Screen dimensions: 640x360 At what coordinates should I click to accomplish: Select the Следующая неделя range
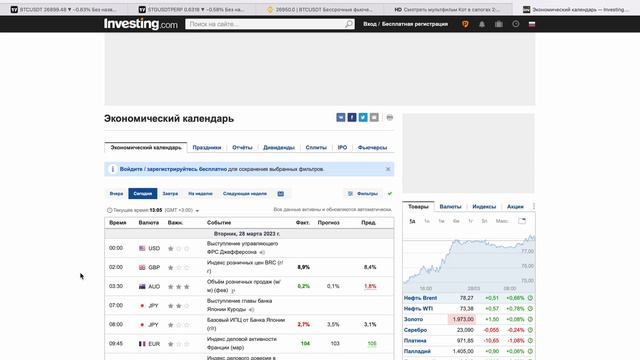(x=245, y=193)
